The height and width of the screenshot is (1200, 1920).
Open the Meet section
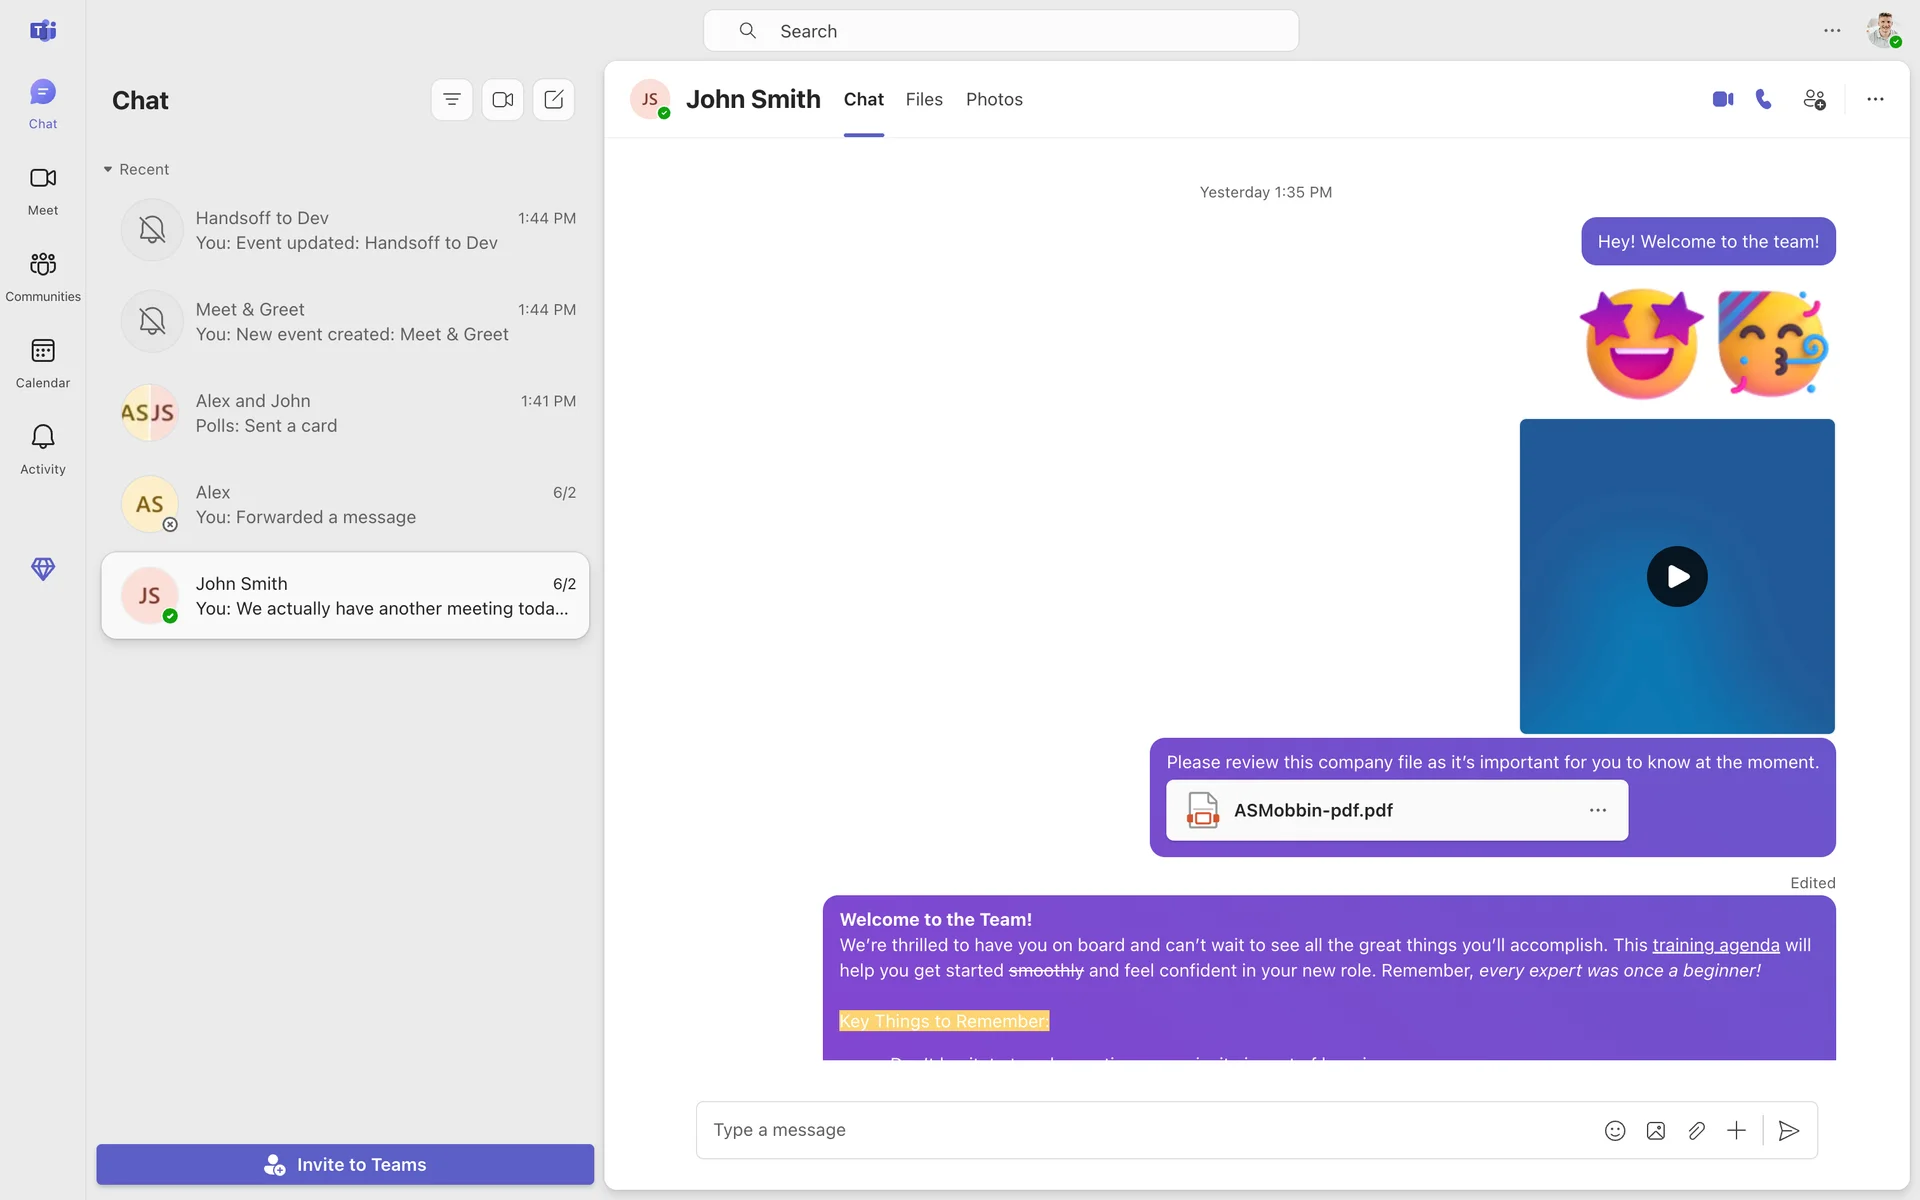pos(42,189)
